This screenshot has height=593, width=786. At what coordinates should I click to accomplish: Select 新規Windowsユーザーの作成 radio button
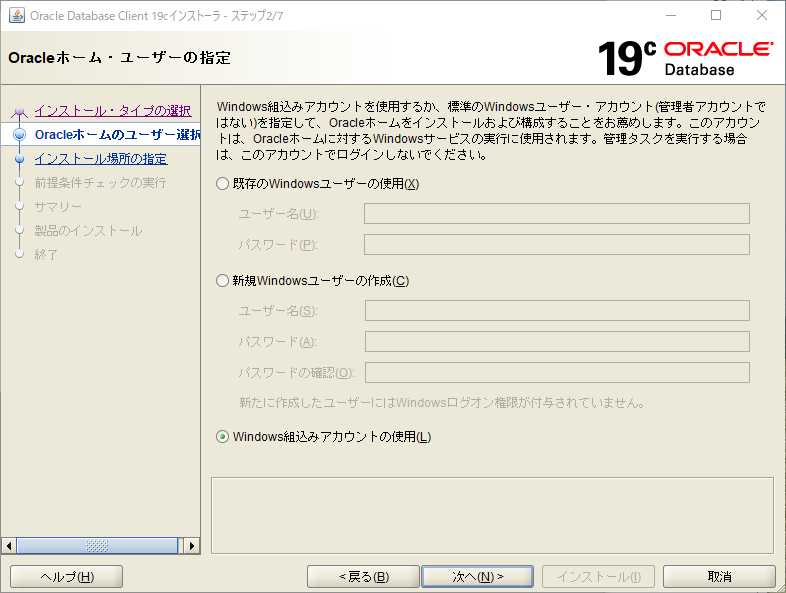point(223,281)
